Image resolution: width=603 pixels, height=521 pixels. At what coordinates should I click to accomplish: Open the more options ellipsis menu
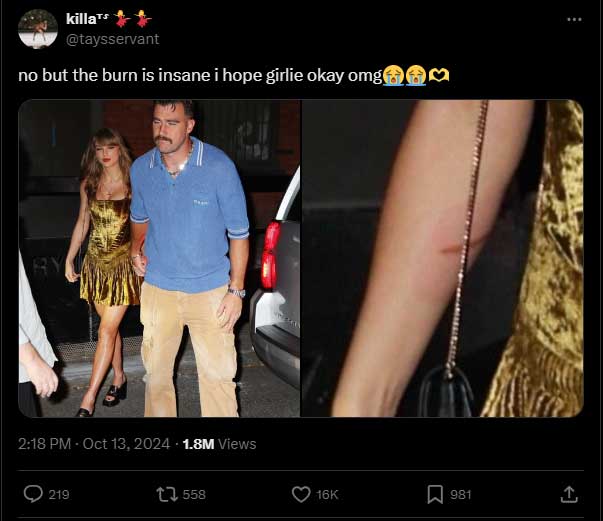point(573,19)
